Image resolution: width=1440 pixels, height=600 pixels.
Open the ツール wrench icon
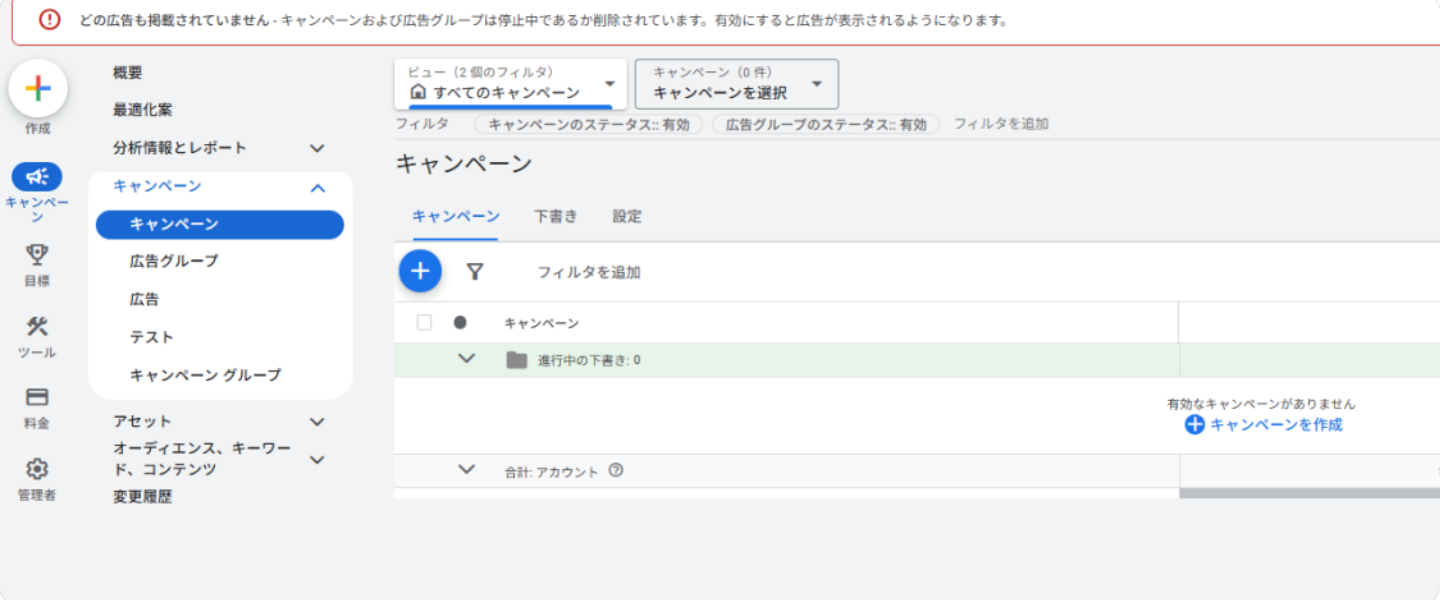coord(37,326)
